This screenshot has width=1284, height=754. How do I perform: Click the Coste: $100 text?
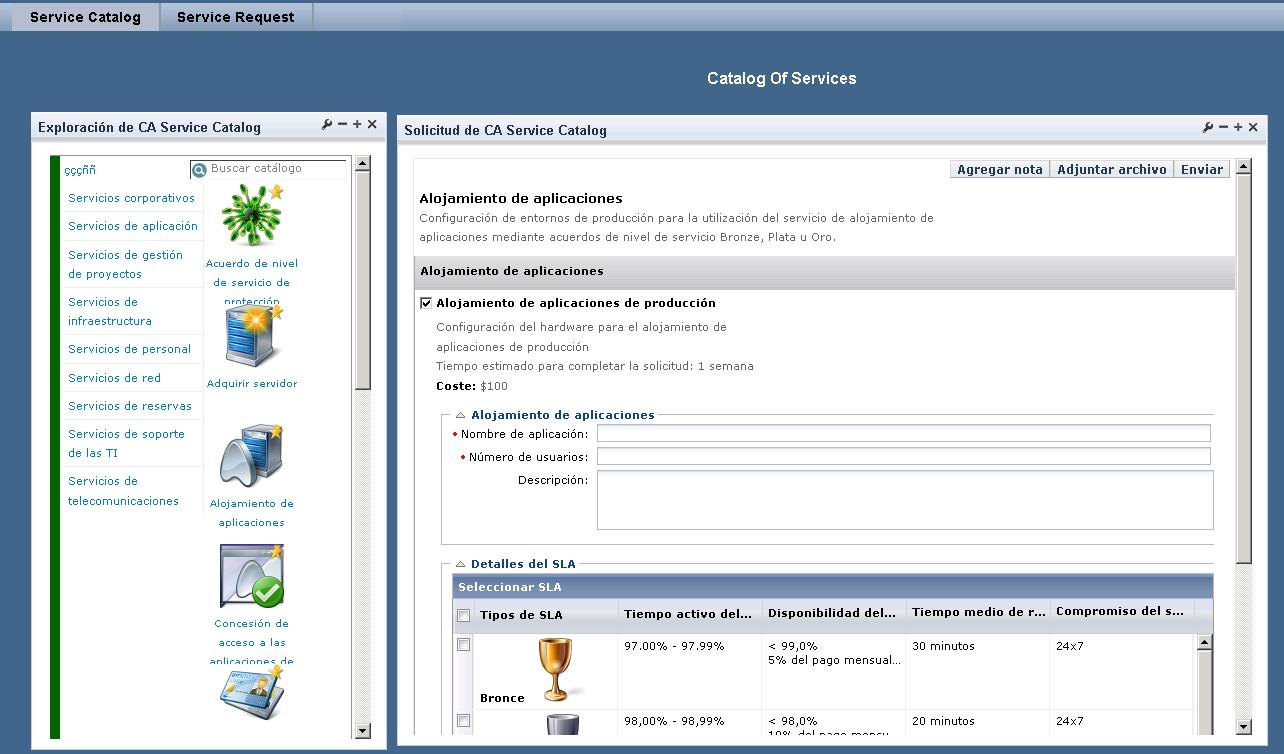[472, 386]
